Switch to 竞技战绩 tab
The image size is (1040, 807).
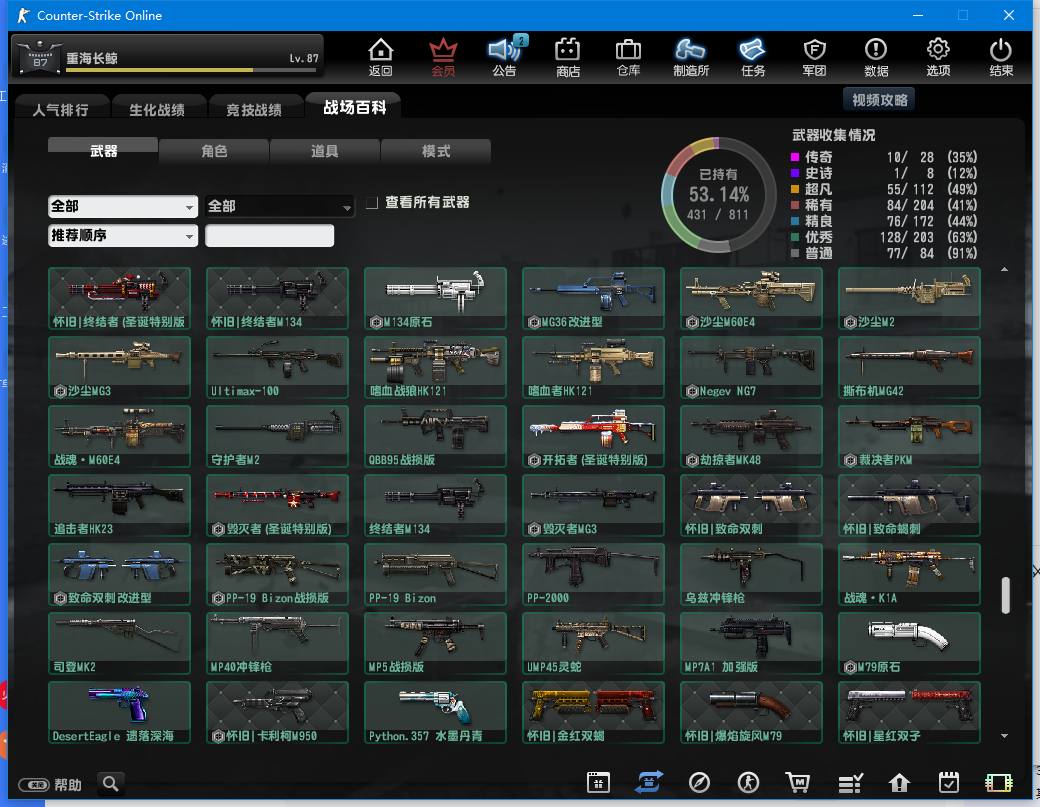254,109
